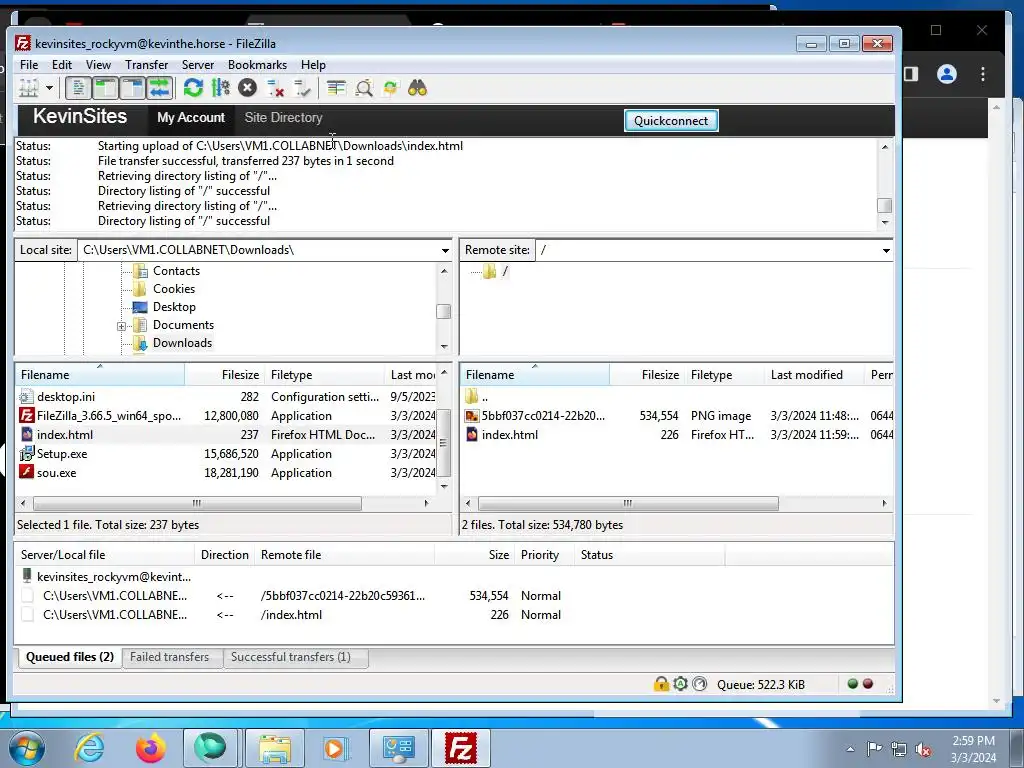Click the local file list horizontal scrollbar

197,504
